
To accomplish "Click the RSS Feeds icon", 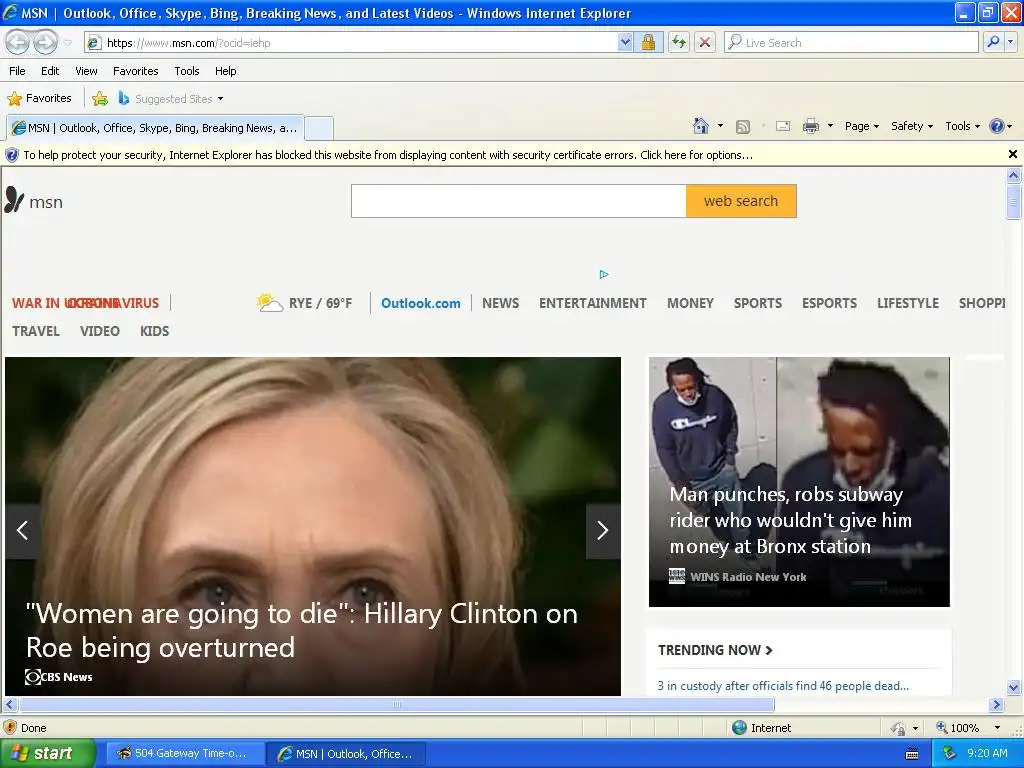I will tap(743, 127).
